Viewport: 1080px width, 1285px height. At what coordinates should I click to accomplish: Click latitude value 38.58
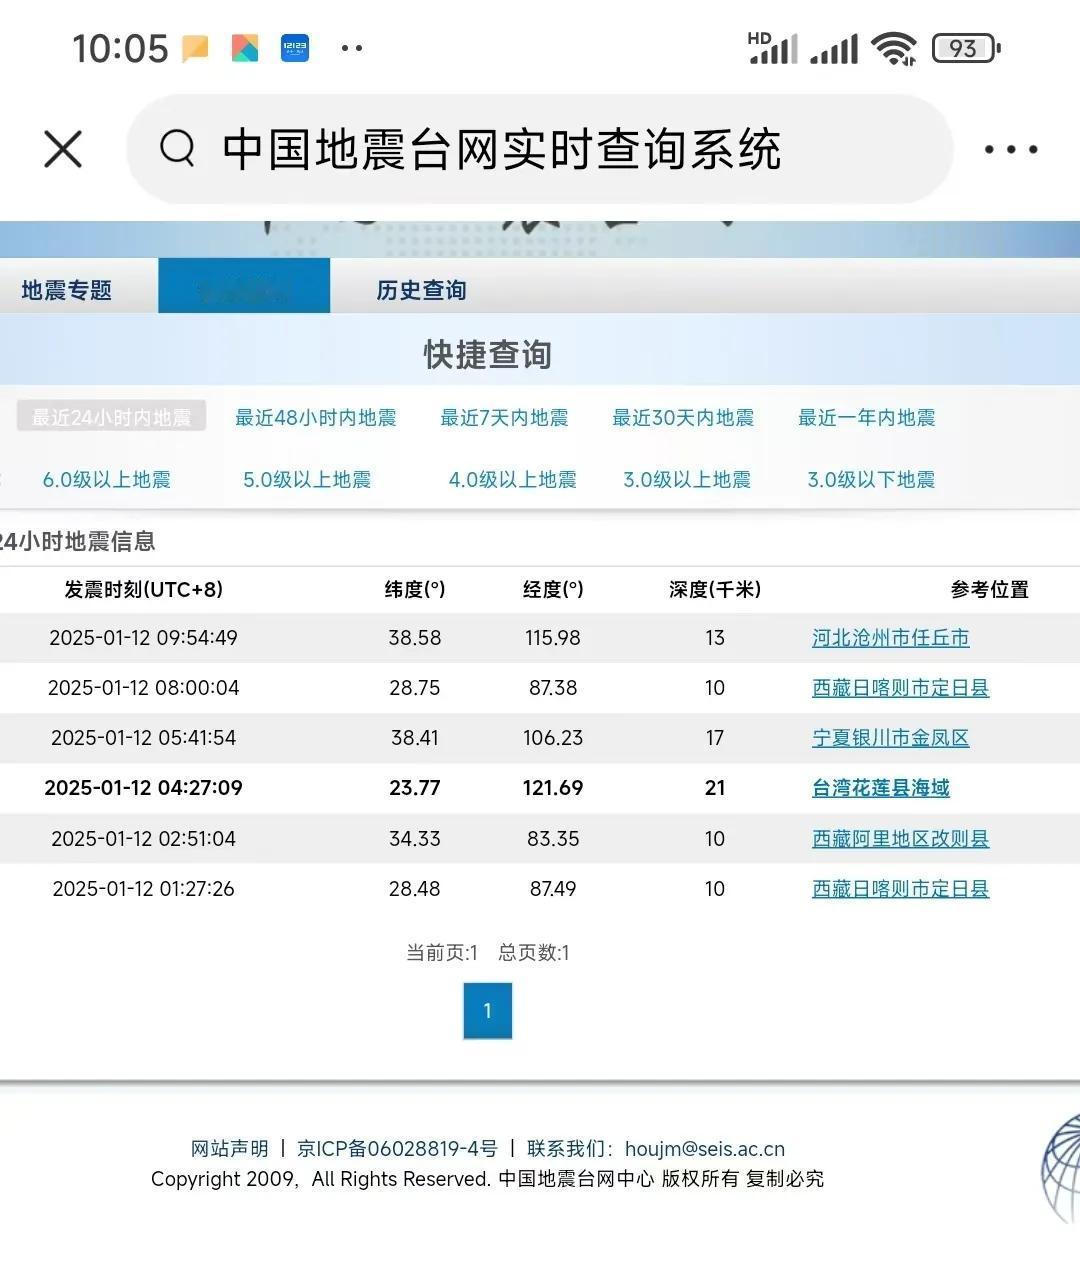tap(415, 638)
